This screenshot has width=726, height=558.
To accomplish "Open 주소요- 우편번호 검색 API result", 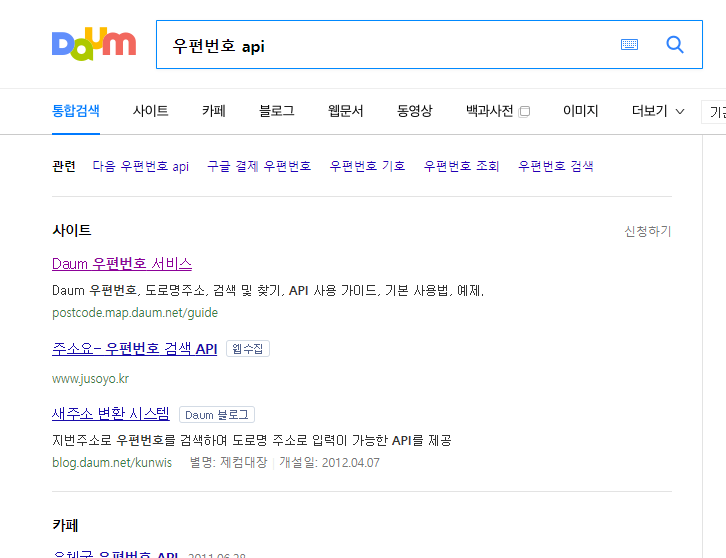I will pyautogui.click(x=134, y=349).
